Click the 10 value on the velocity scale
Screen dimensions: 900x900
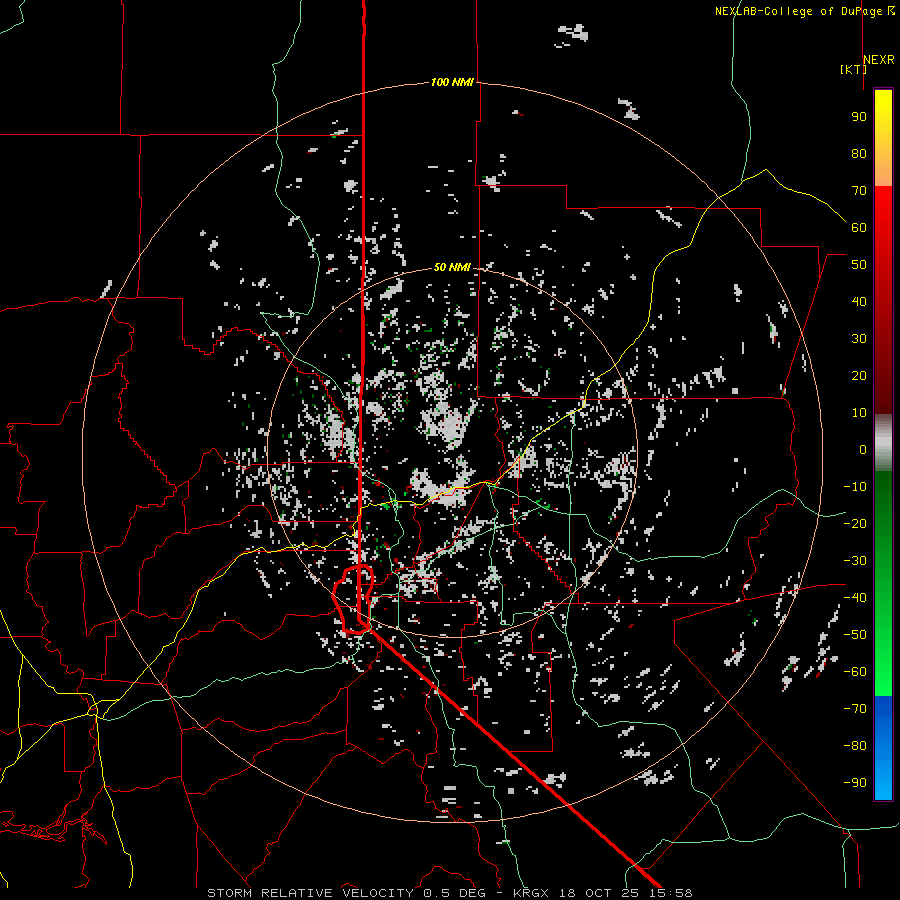[x=859, y=413]
